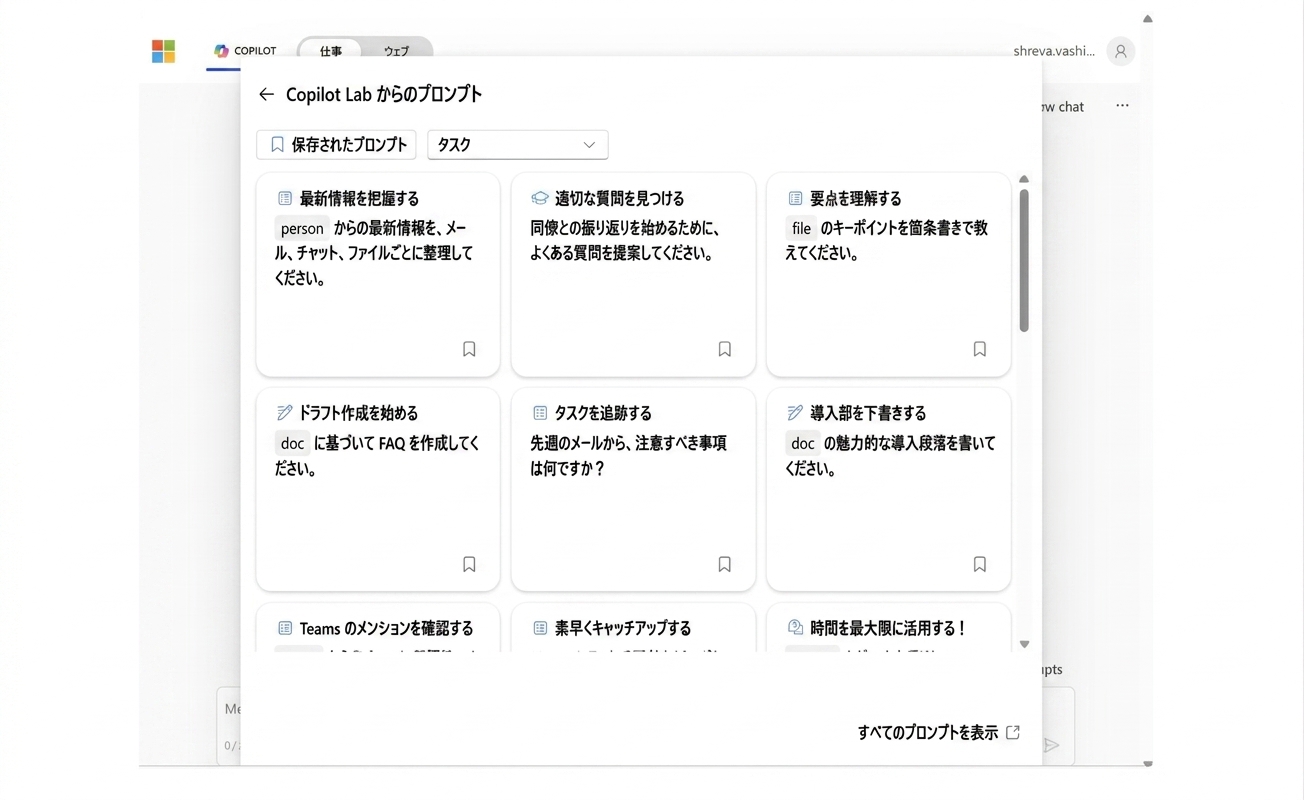Select the 適切な質問を見つける prompt title
The width and height of the screenshot is (1304, 800).
coord(620,198)
